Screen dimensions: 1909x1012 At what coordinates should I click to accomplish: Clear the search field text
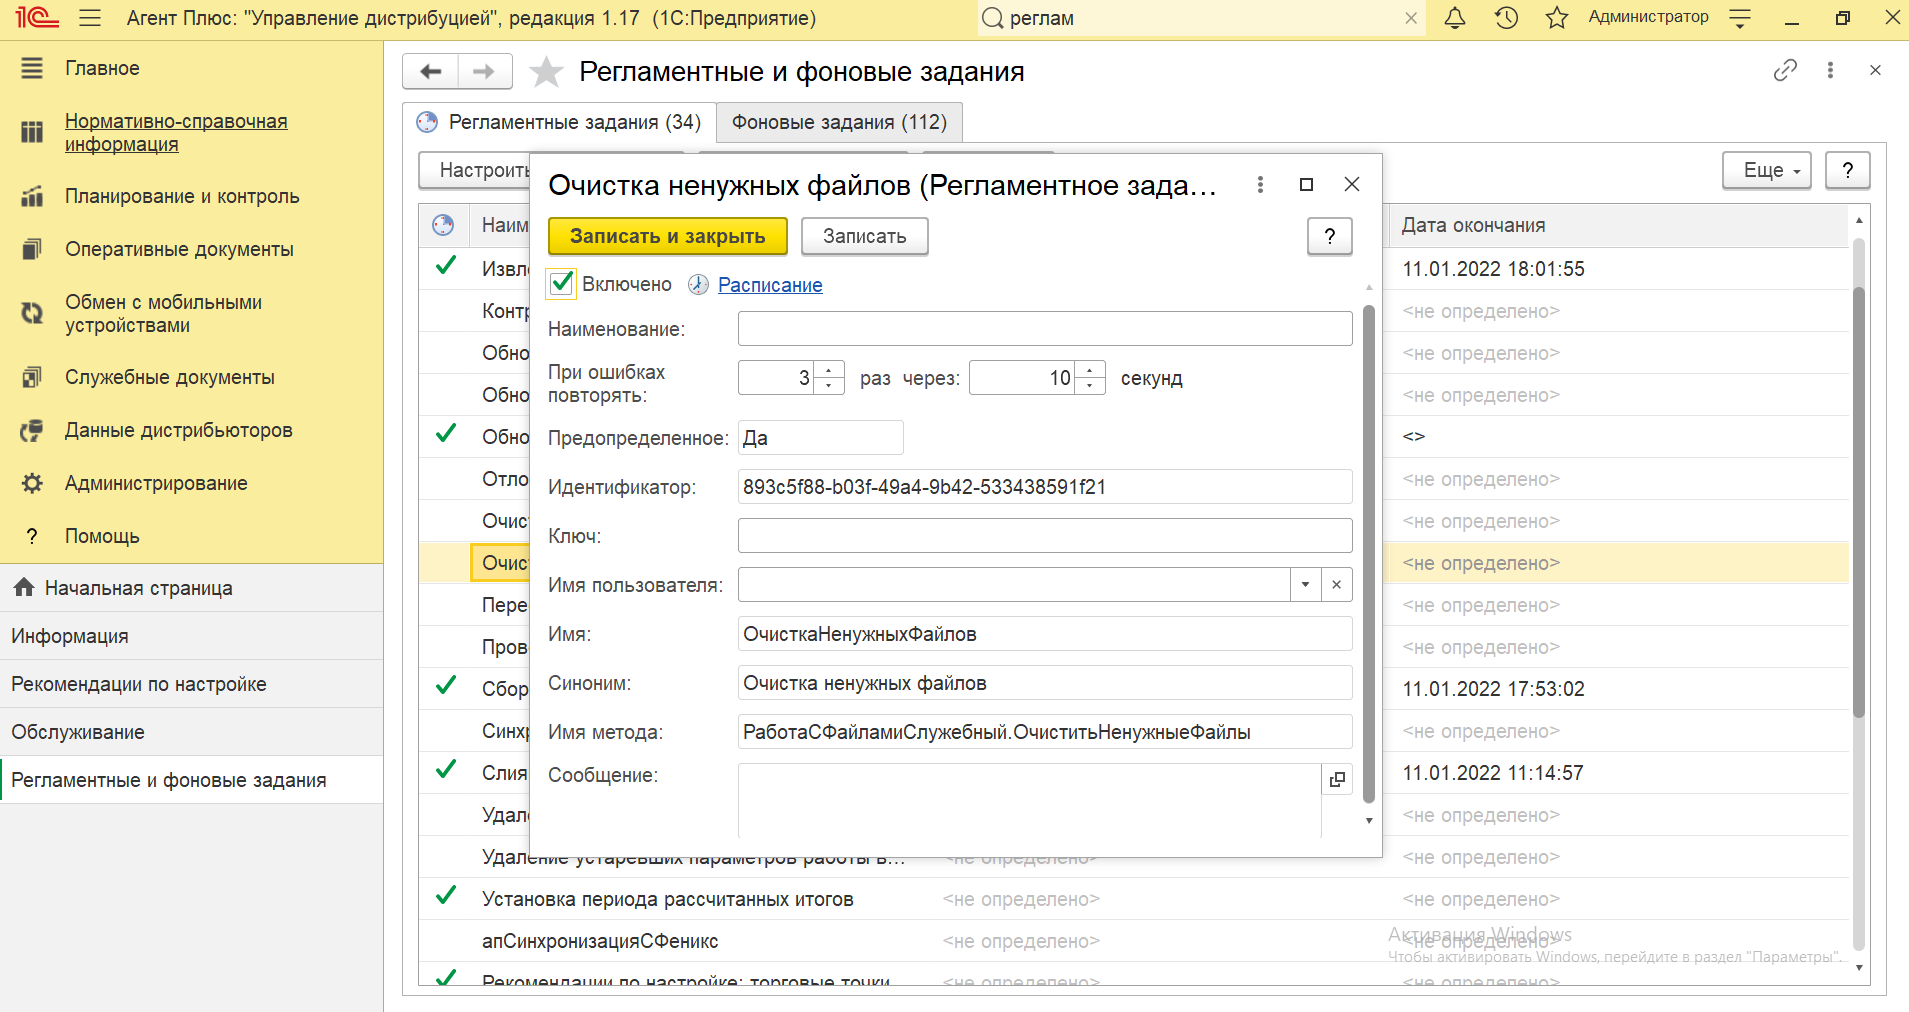pos(1411,18)
